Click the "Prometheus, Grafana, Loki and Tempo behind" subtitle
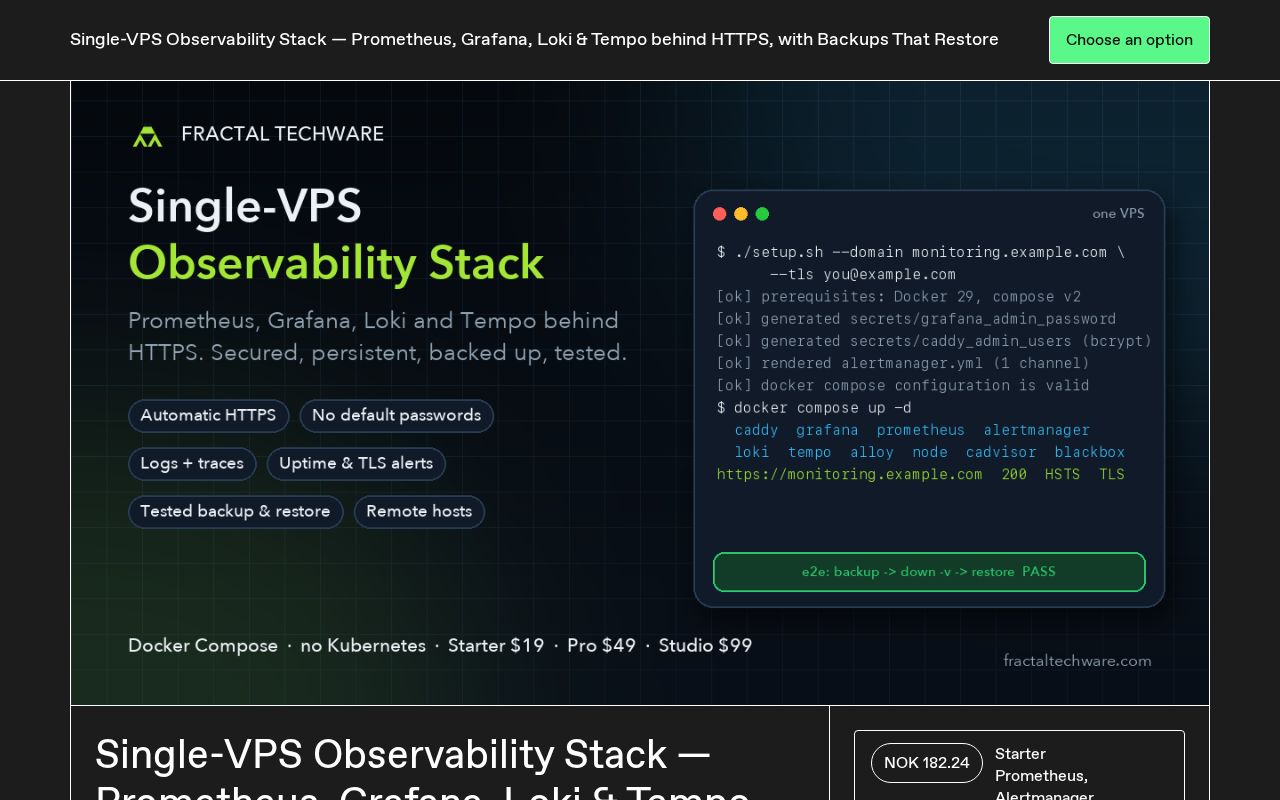Screen dimensions: 1280x800 [x=373, y=321]
